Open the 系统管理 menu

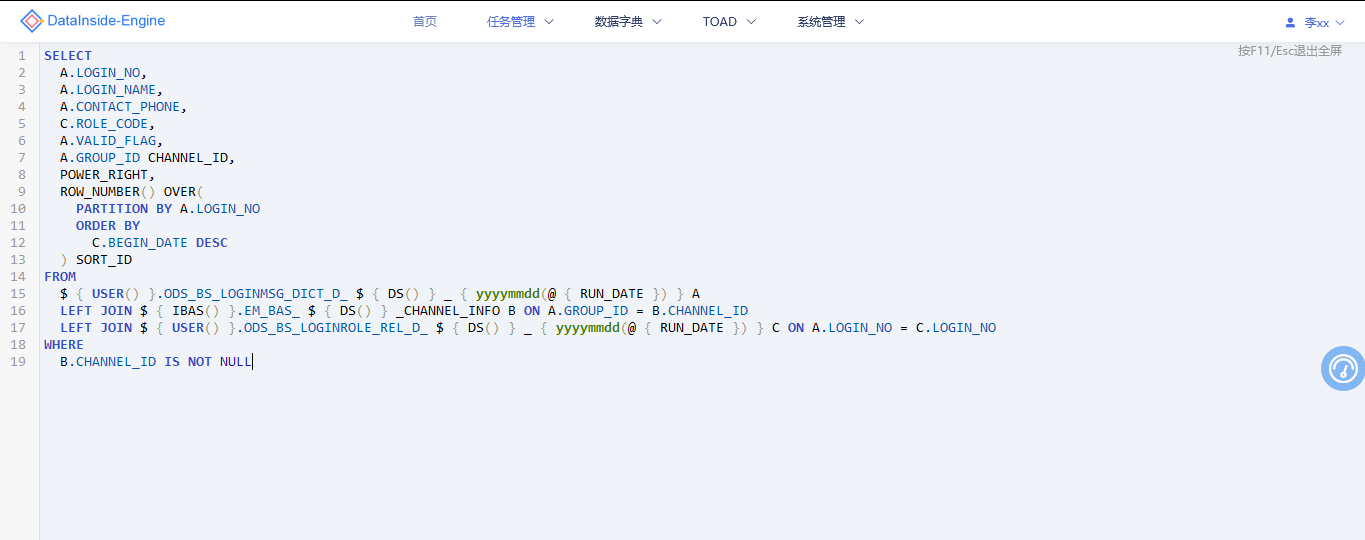coord(821,22)
